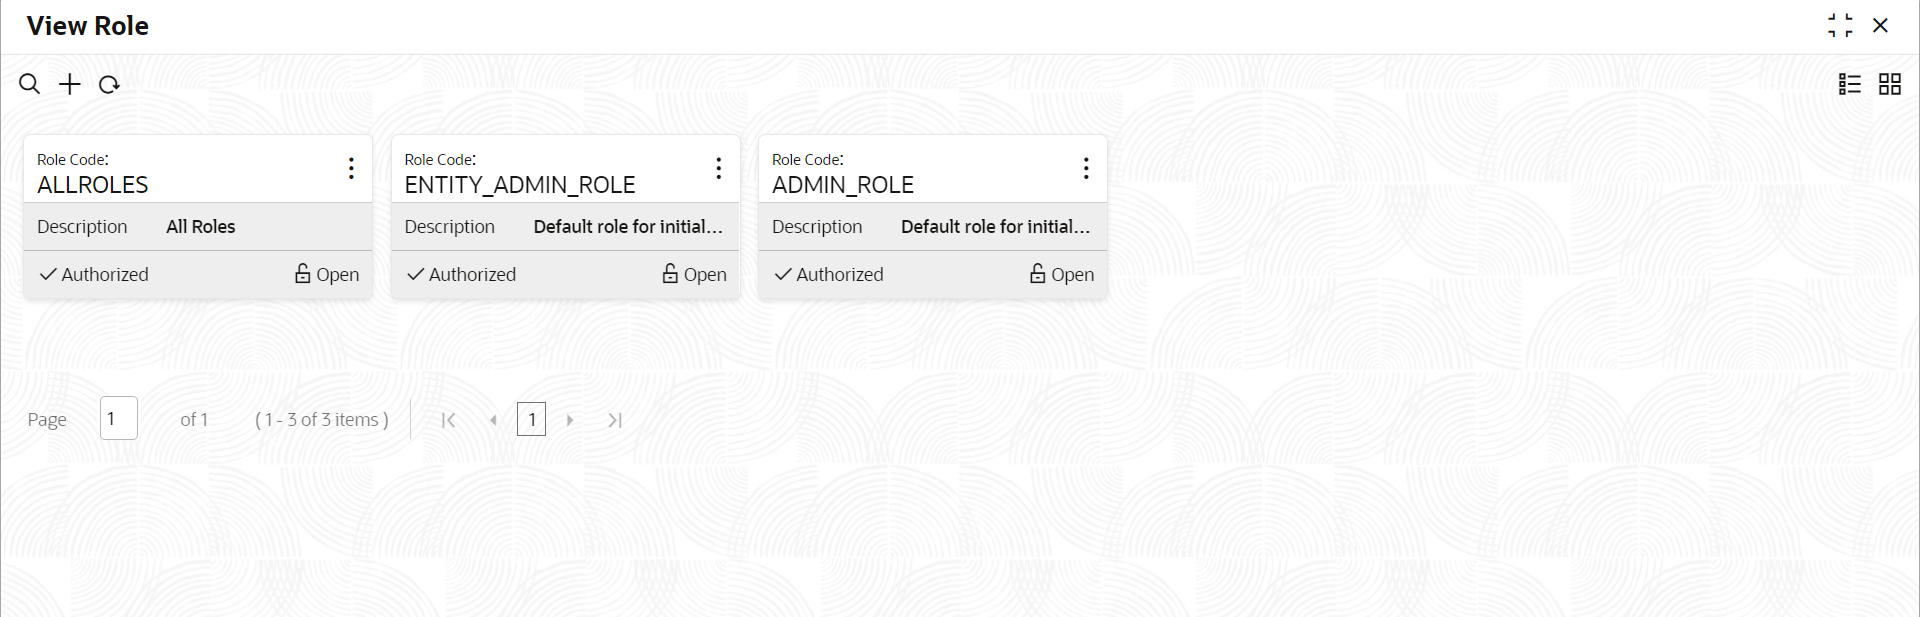Open the ENTITY_ADMIN_ROLE role card

click(520, 185)
